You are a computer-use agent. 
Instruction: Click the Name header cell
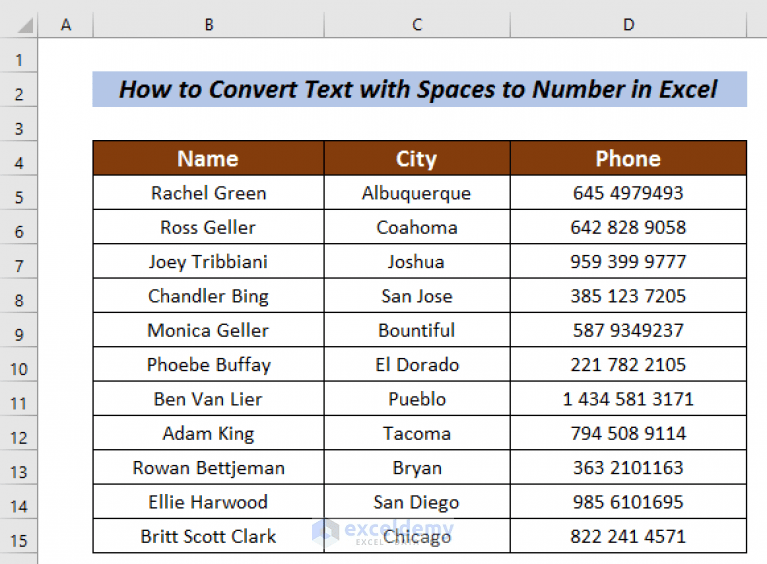tap(208, 158)
